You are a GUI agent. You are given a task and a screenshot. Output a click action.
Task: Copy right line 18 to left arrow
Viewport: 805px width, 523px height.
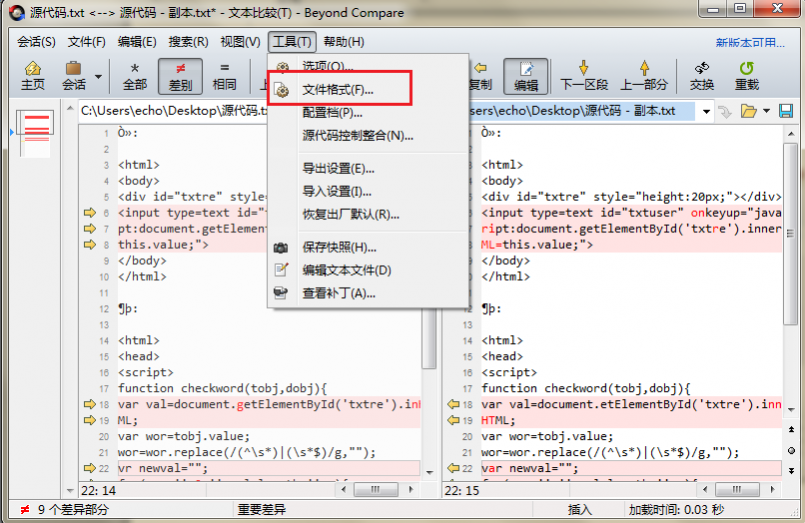tap(453, 404)
